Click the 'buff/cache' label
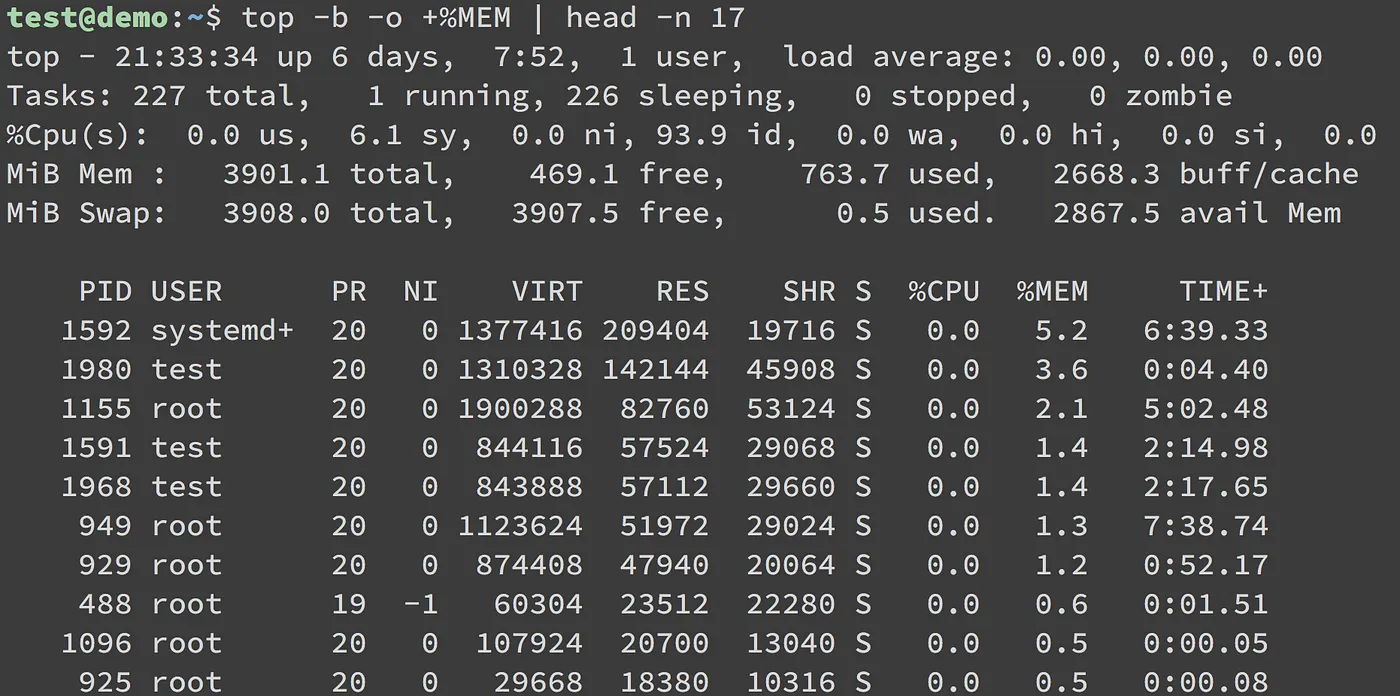 [1268, 174]
